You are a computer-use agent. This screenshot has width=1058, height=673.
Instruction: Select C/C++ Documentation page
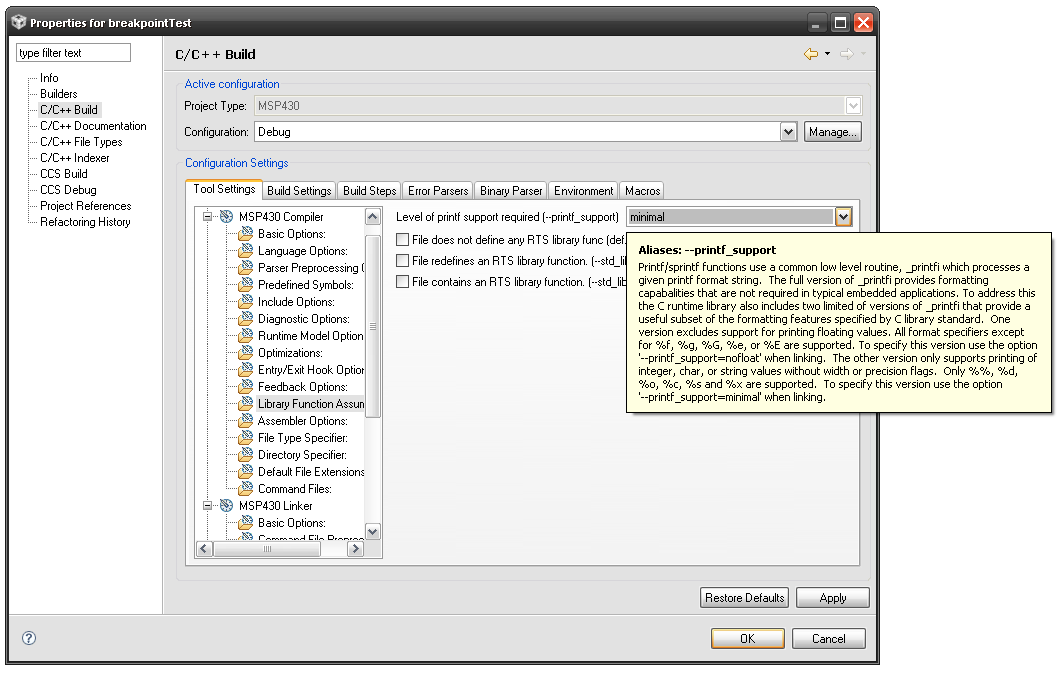(93, 126)
